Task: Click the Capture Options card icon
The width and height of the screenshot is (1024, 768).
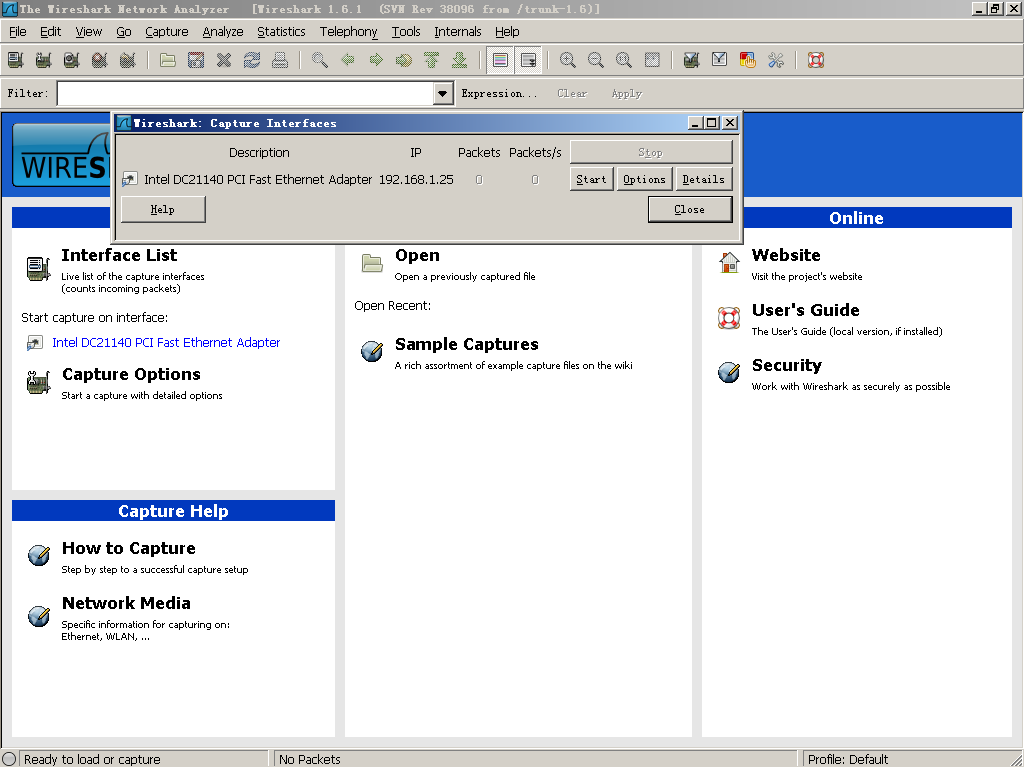Action: [x=38, y=382]
